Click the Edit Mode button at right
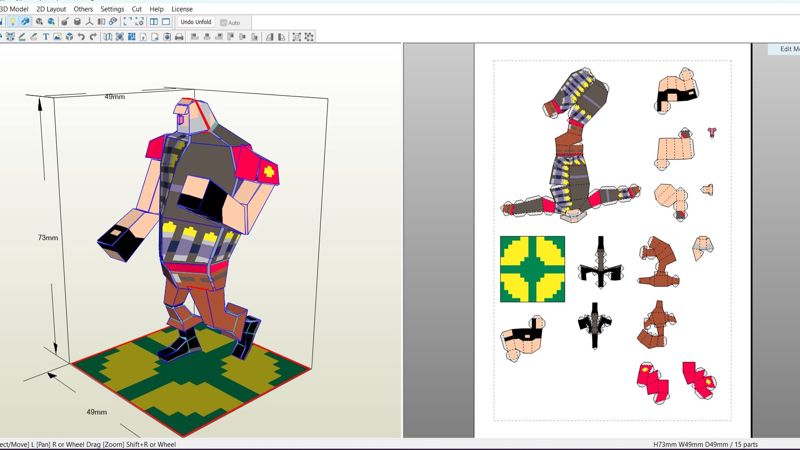 785,49
